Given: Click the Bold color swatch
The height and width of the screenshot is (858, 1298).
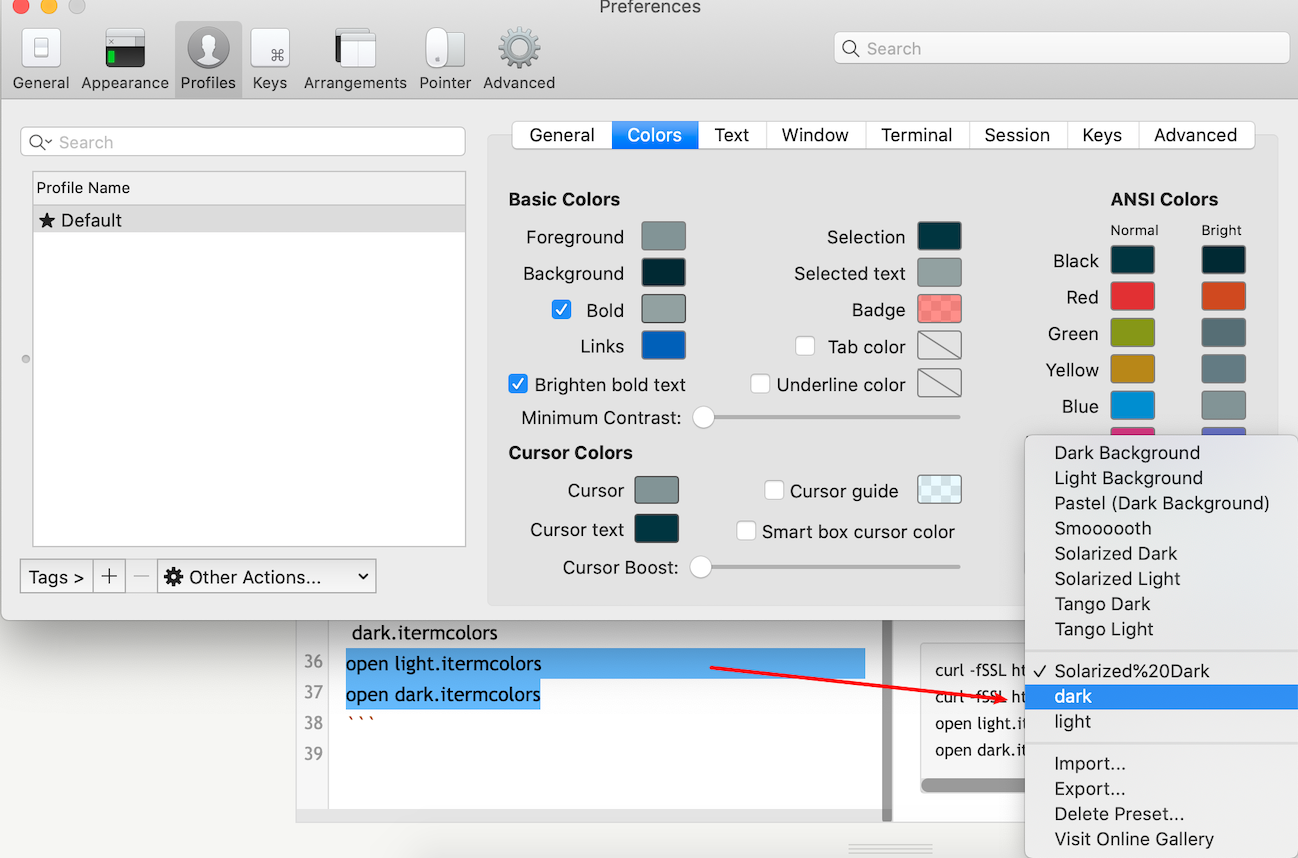Looking at the screenshot, I should [663, 308].
